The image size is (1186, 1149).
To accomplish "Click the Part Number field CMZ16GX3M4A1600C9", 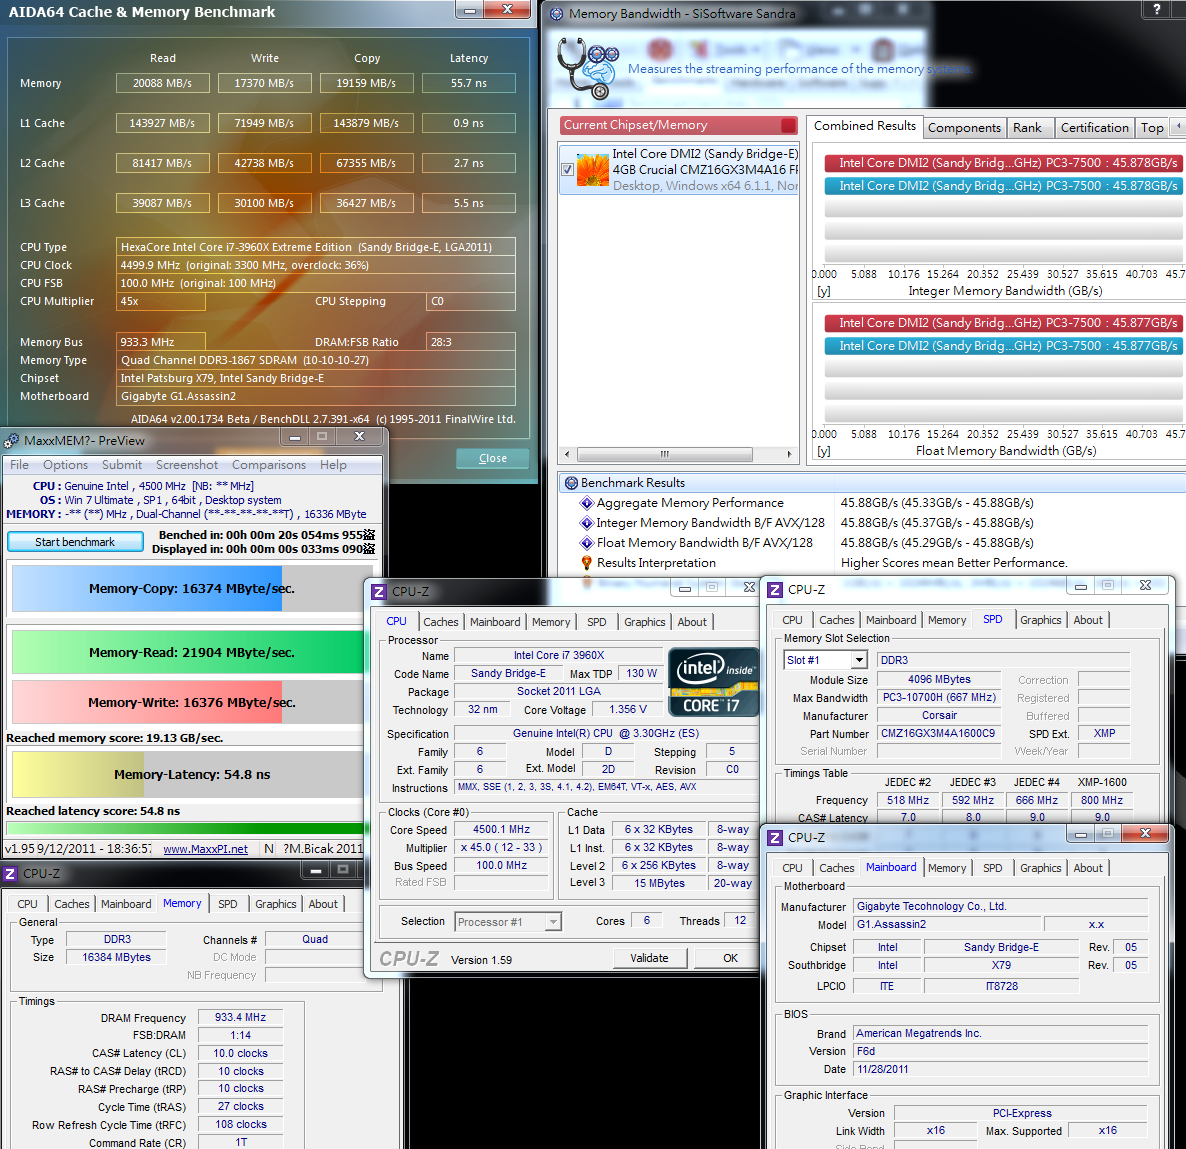I will click(x=939, y=734).
